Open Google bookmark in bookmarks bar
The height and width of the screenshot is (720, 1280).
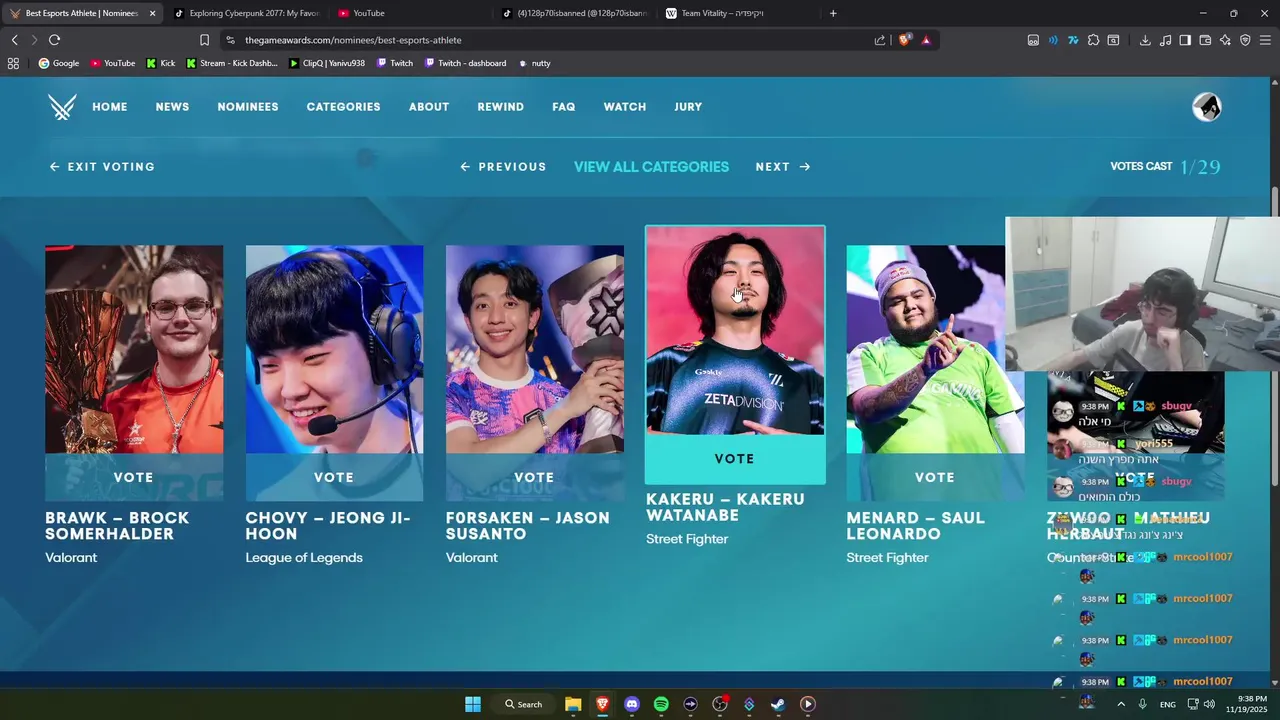pyautogui.click(x=58, y=63)
